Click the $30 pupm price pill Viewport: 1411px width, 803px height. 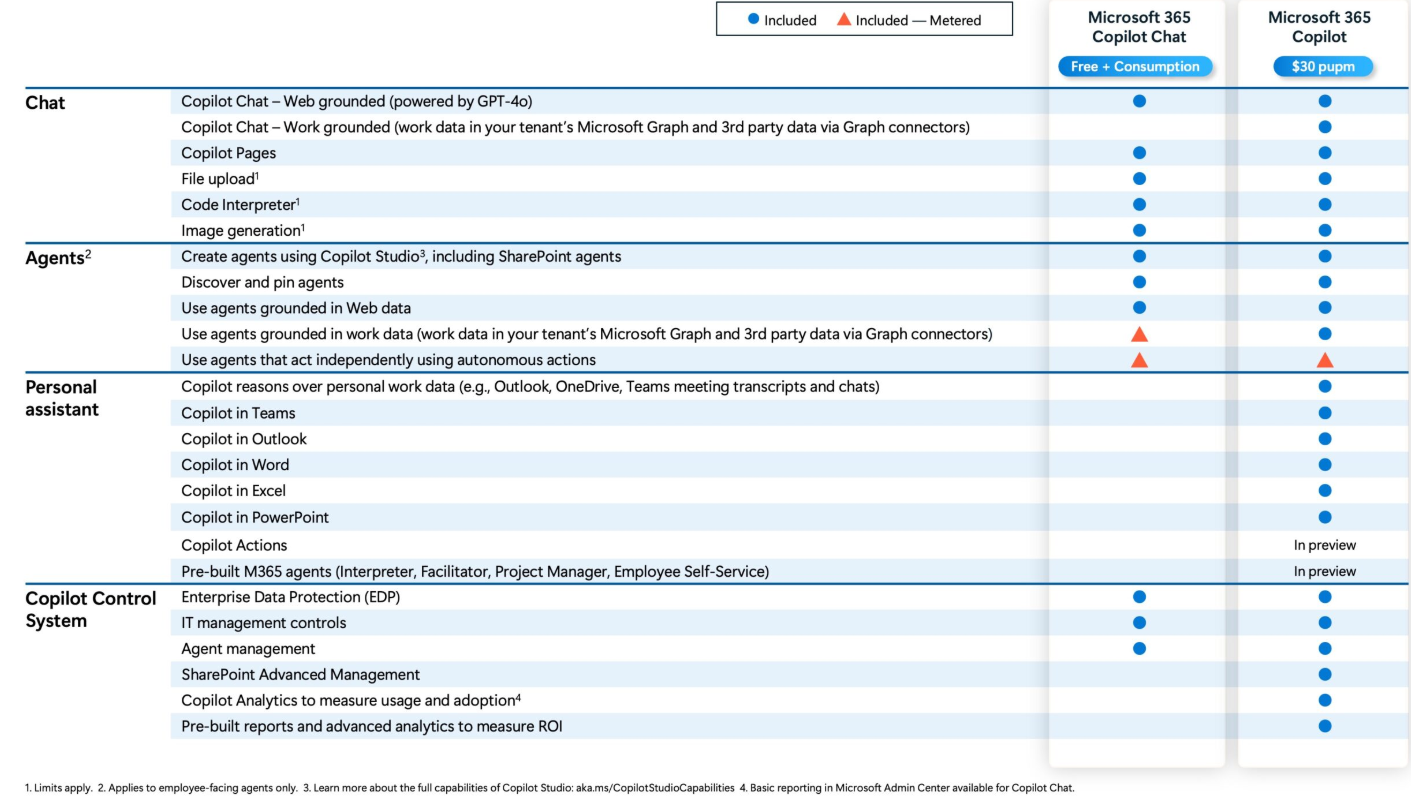[x=1321, y=67]
